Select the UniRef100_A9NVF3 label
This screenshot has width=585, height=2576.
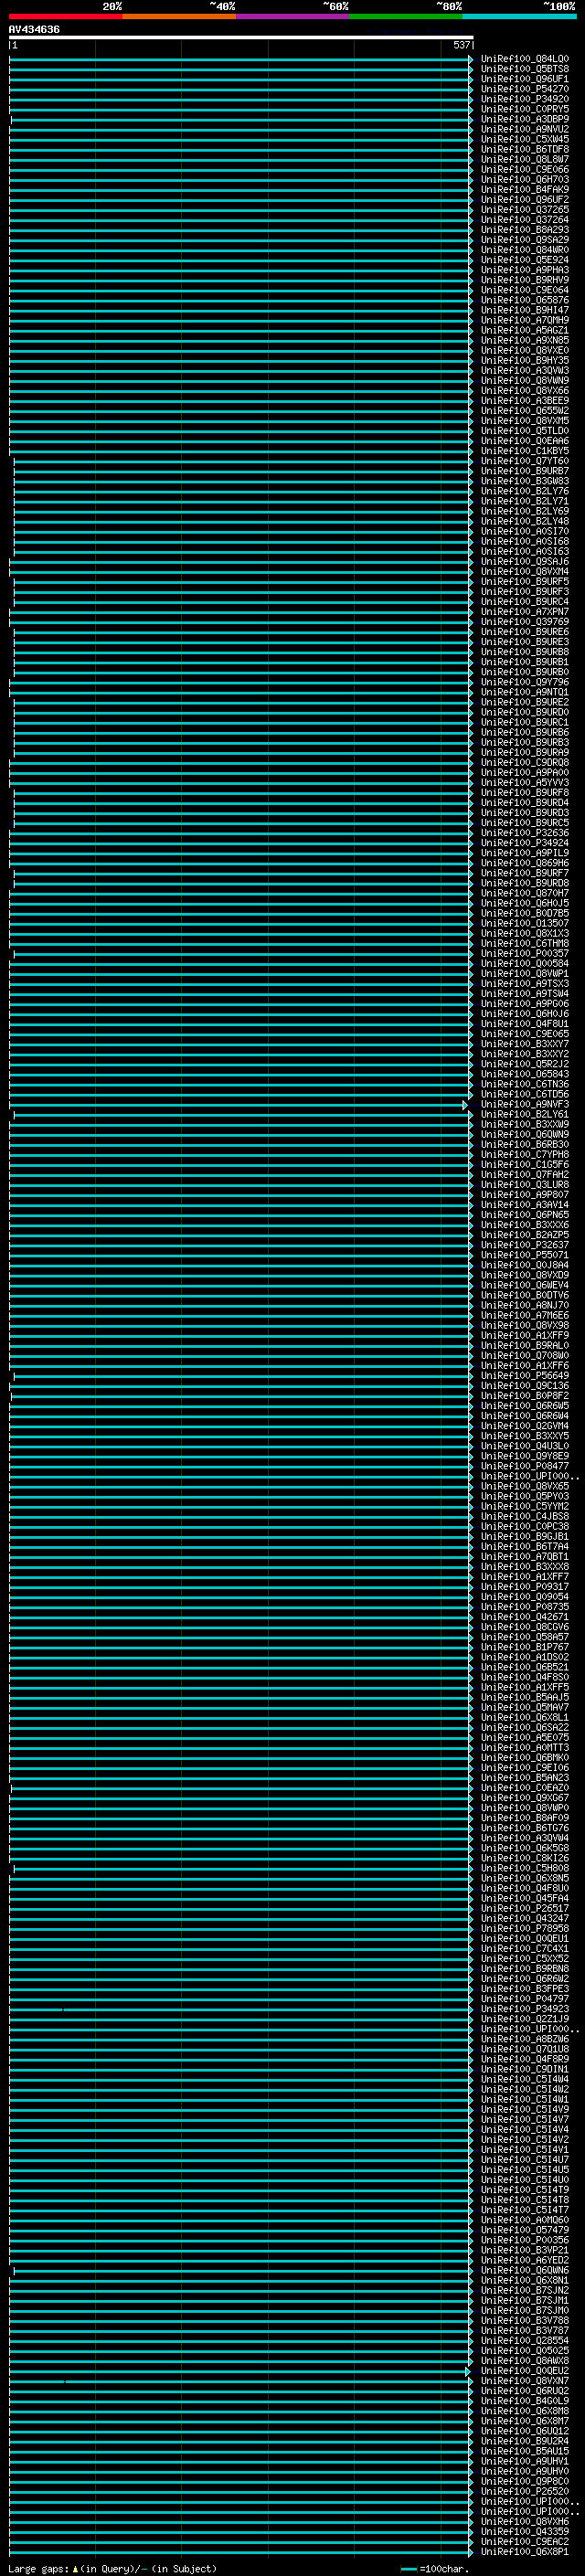click(525, 1104)
